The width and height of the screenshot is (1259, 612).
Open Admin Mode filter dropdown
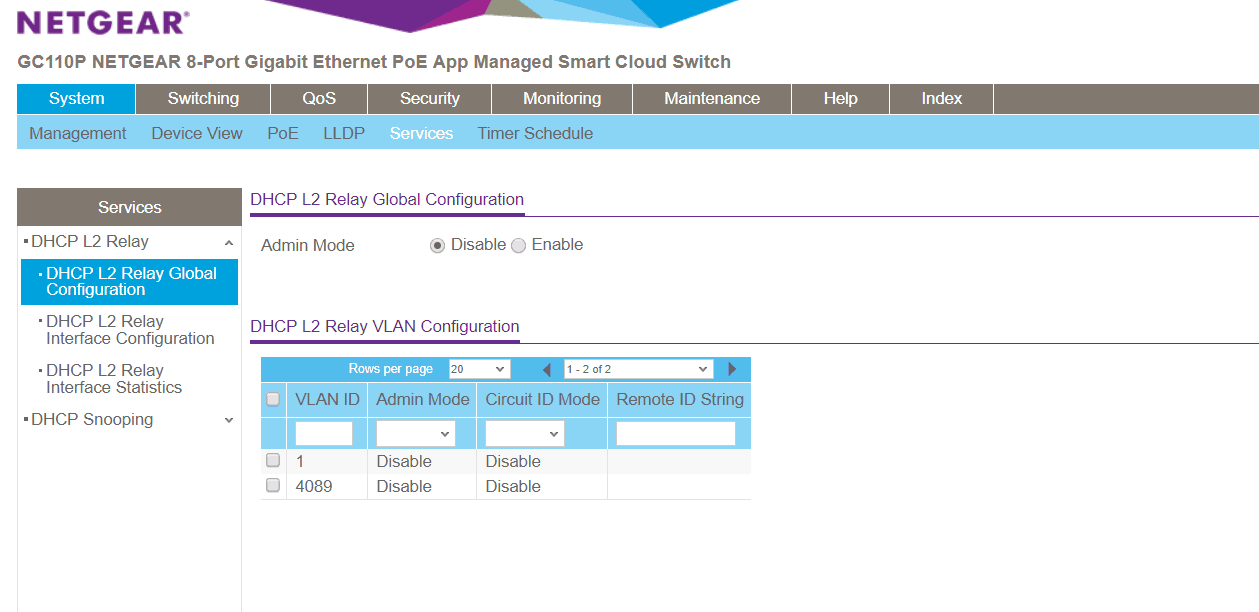(x=416, y=434)
